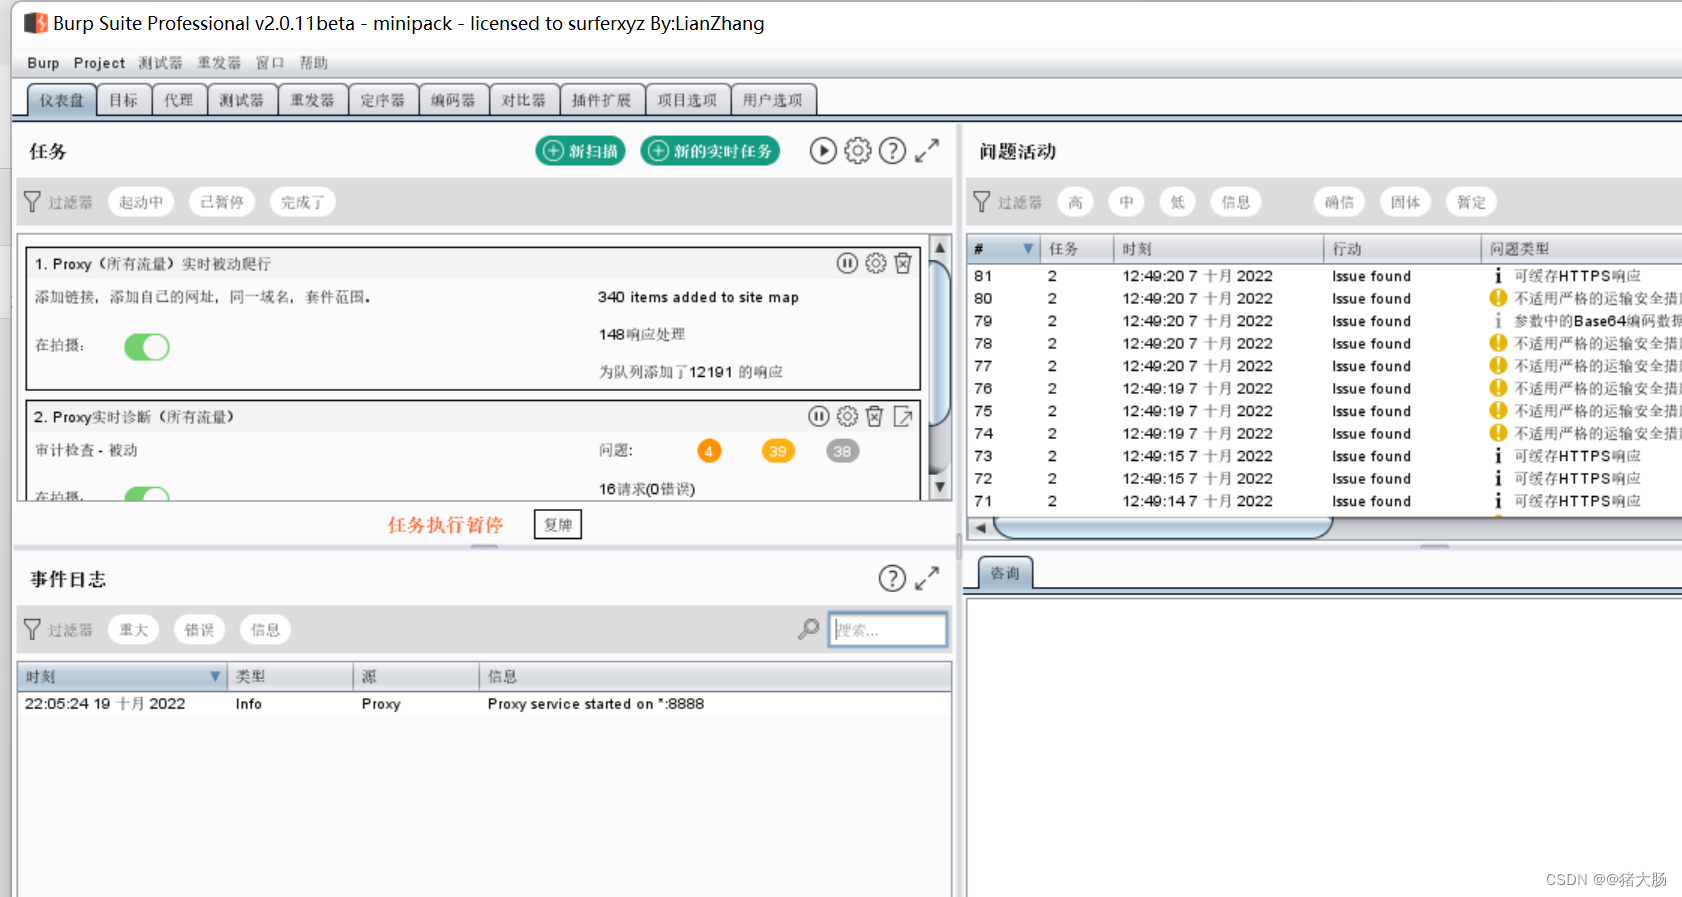Screen dimensions: 1682x897
Task: Pause task 2 Proxy live audit
Action: (819, 416)
